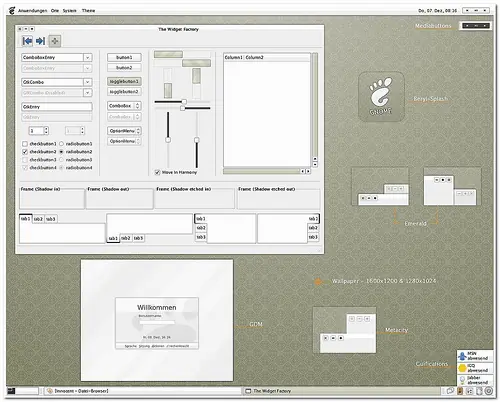The image size is (500, 402).
Task: Click the go-to-first arrow toolbar icon
Action: [x=27, y=41]
